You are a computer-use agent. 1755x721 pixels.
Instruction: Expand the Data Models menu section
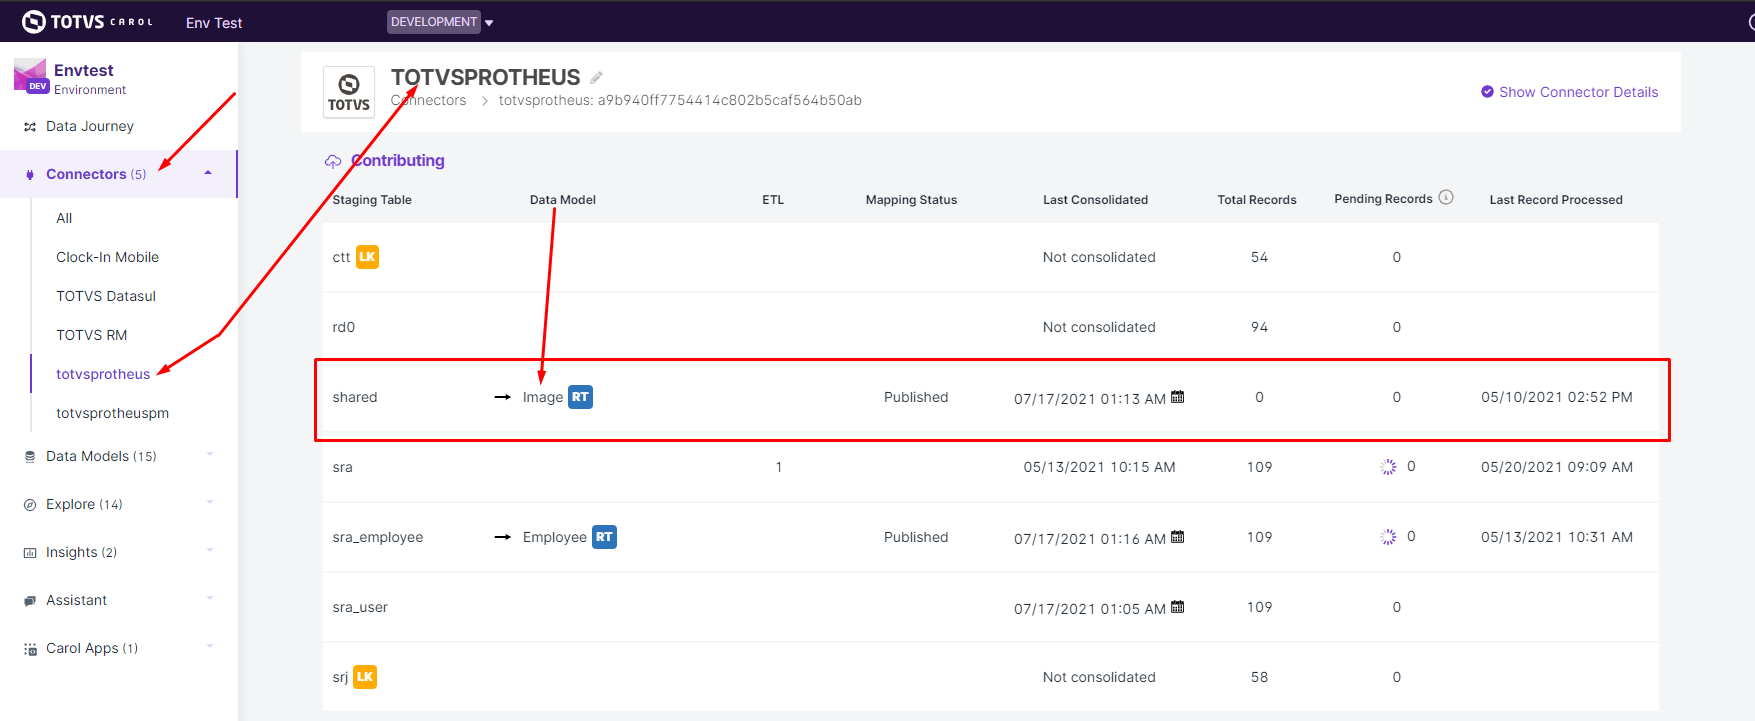pos(210,454)
